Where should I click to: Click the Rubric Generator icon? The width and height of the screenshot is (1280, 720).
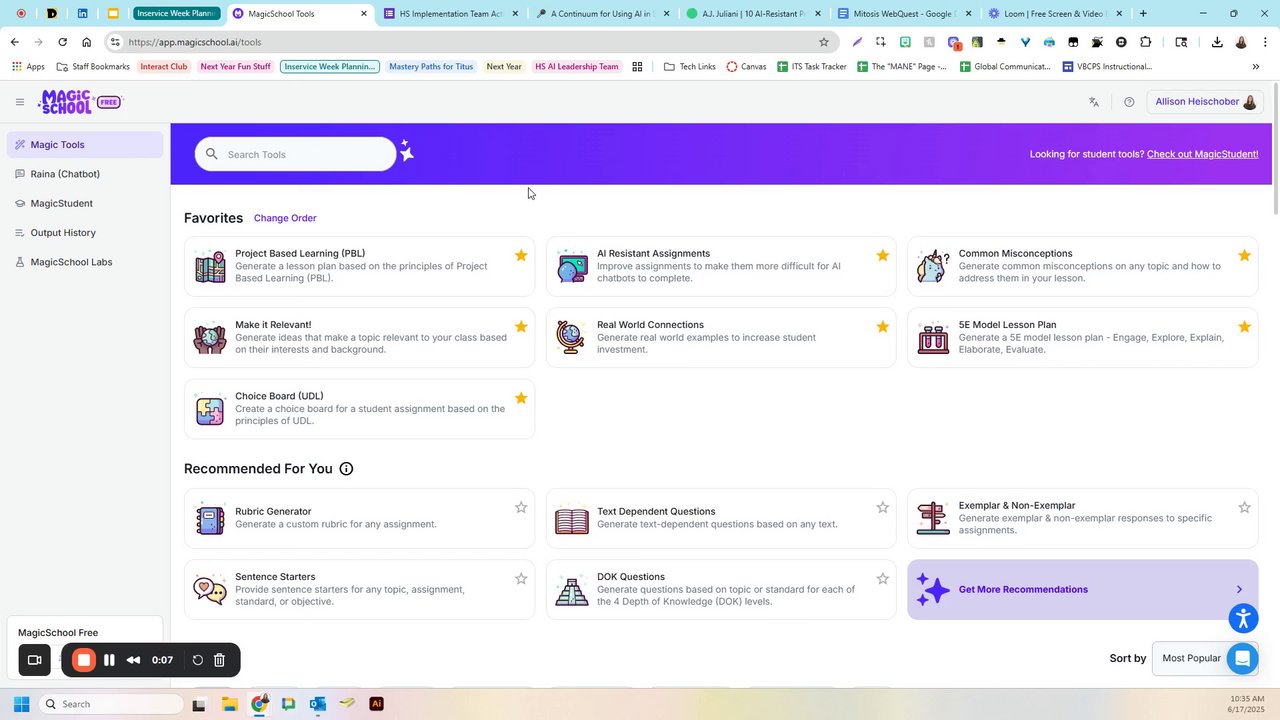pos(210,518)
